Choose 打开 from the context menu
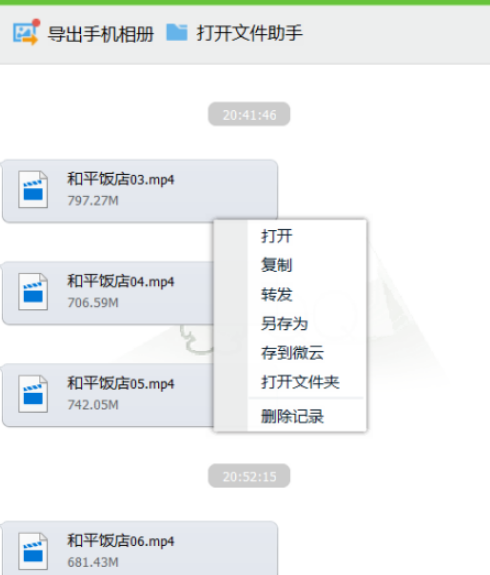 (x=277, y=236)
